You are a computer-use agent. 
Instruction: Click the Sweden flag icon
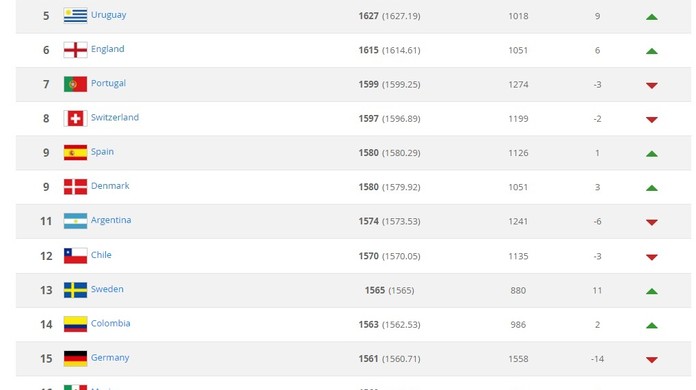coord(75,290)
